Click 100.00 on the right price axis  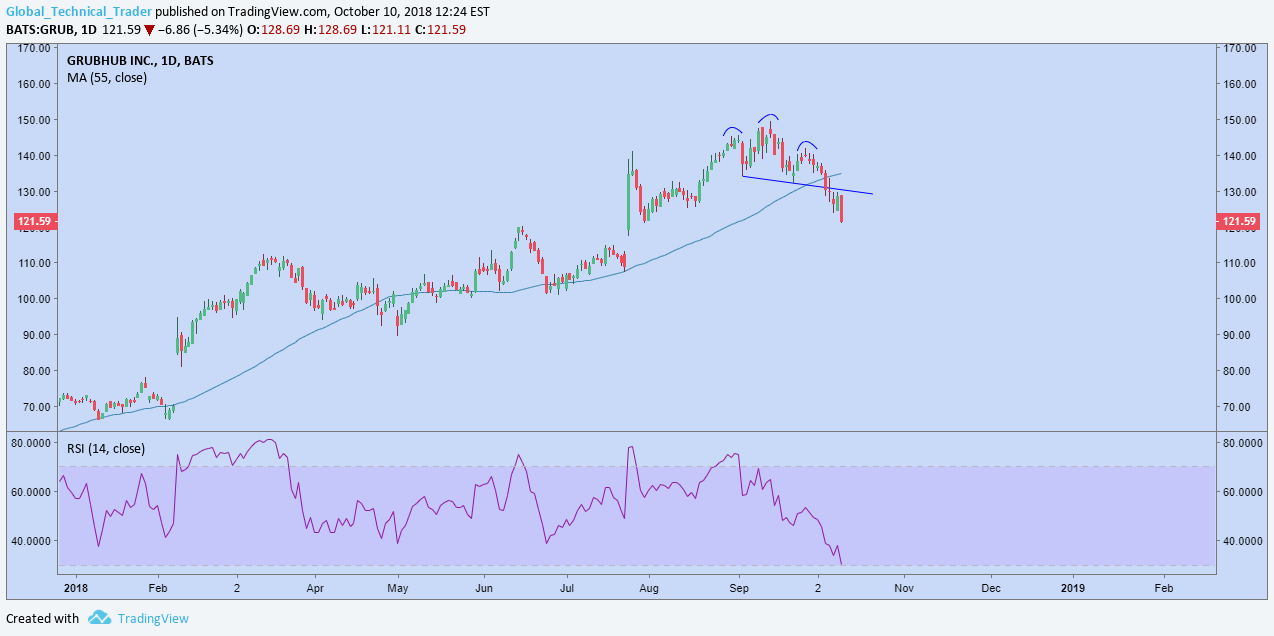(1241, 299)
